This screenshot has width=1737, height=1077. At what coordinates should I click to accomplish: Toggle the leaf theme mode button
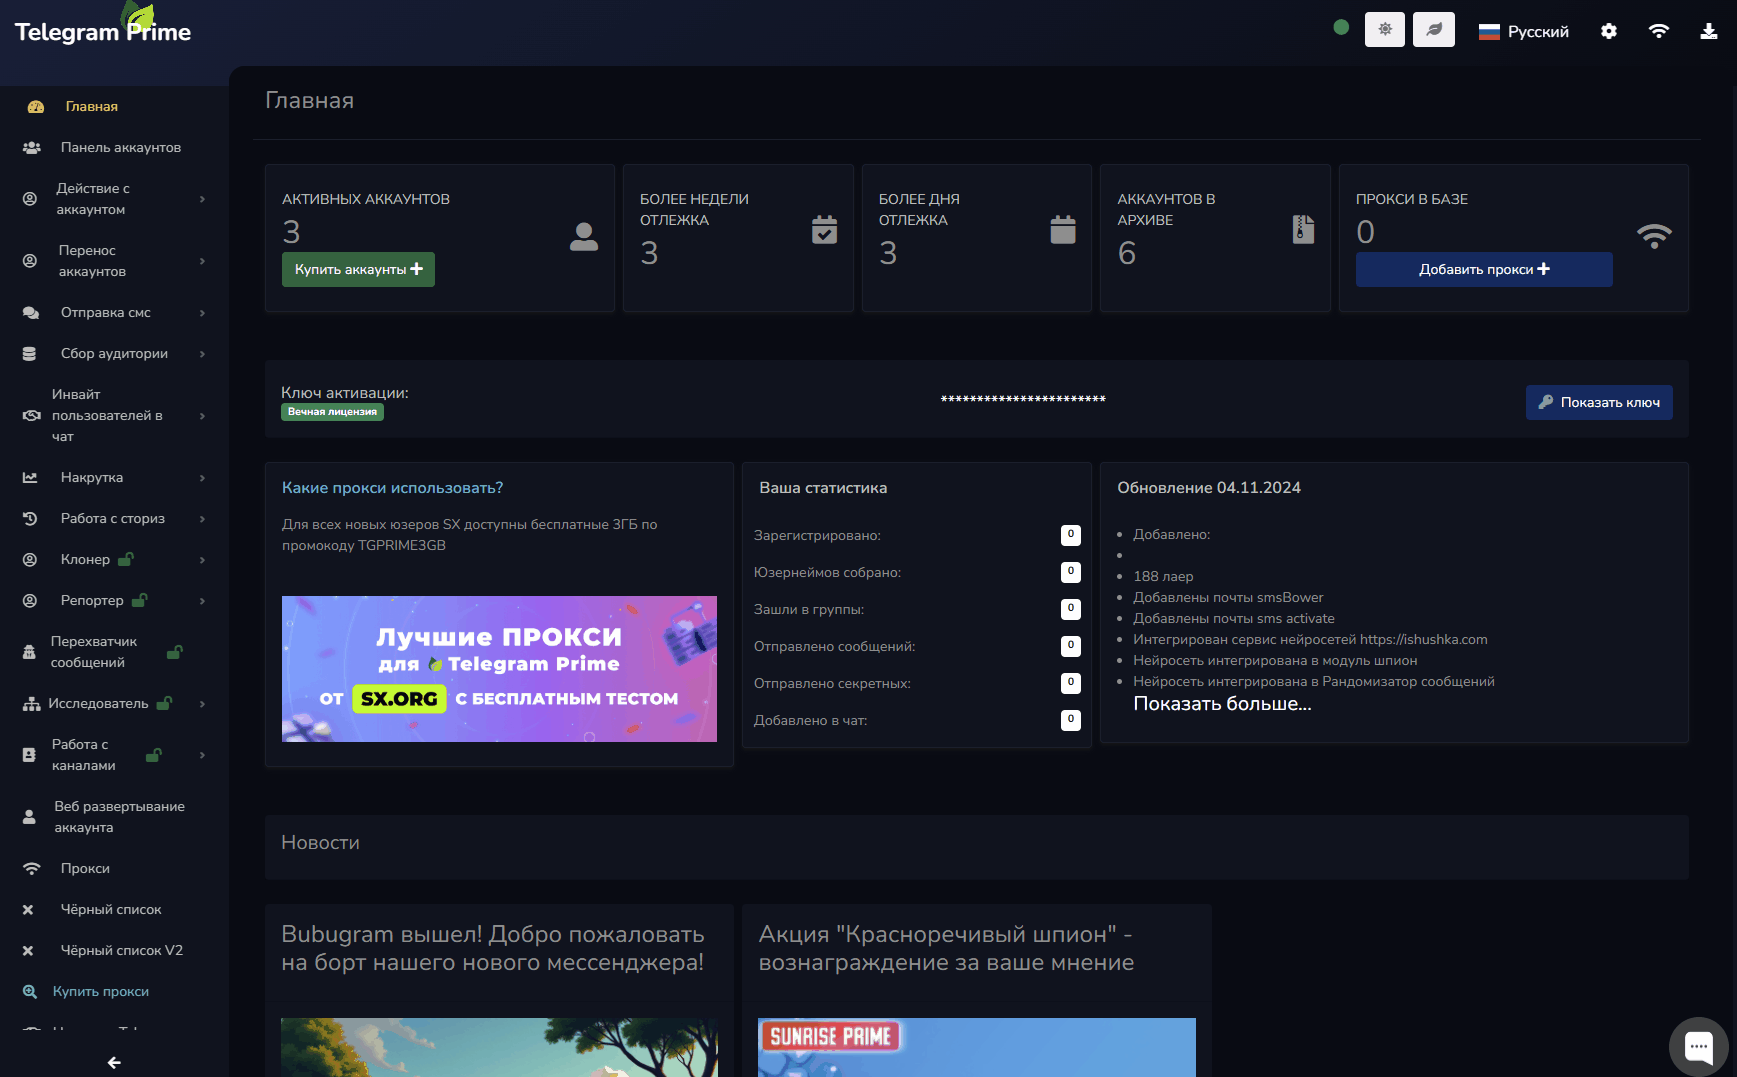pyautogui.click(x=1433, y=30)
